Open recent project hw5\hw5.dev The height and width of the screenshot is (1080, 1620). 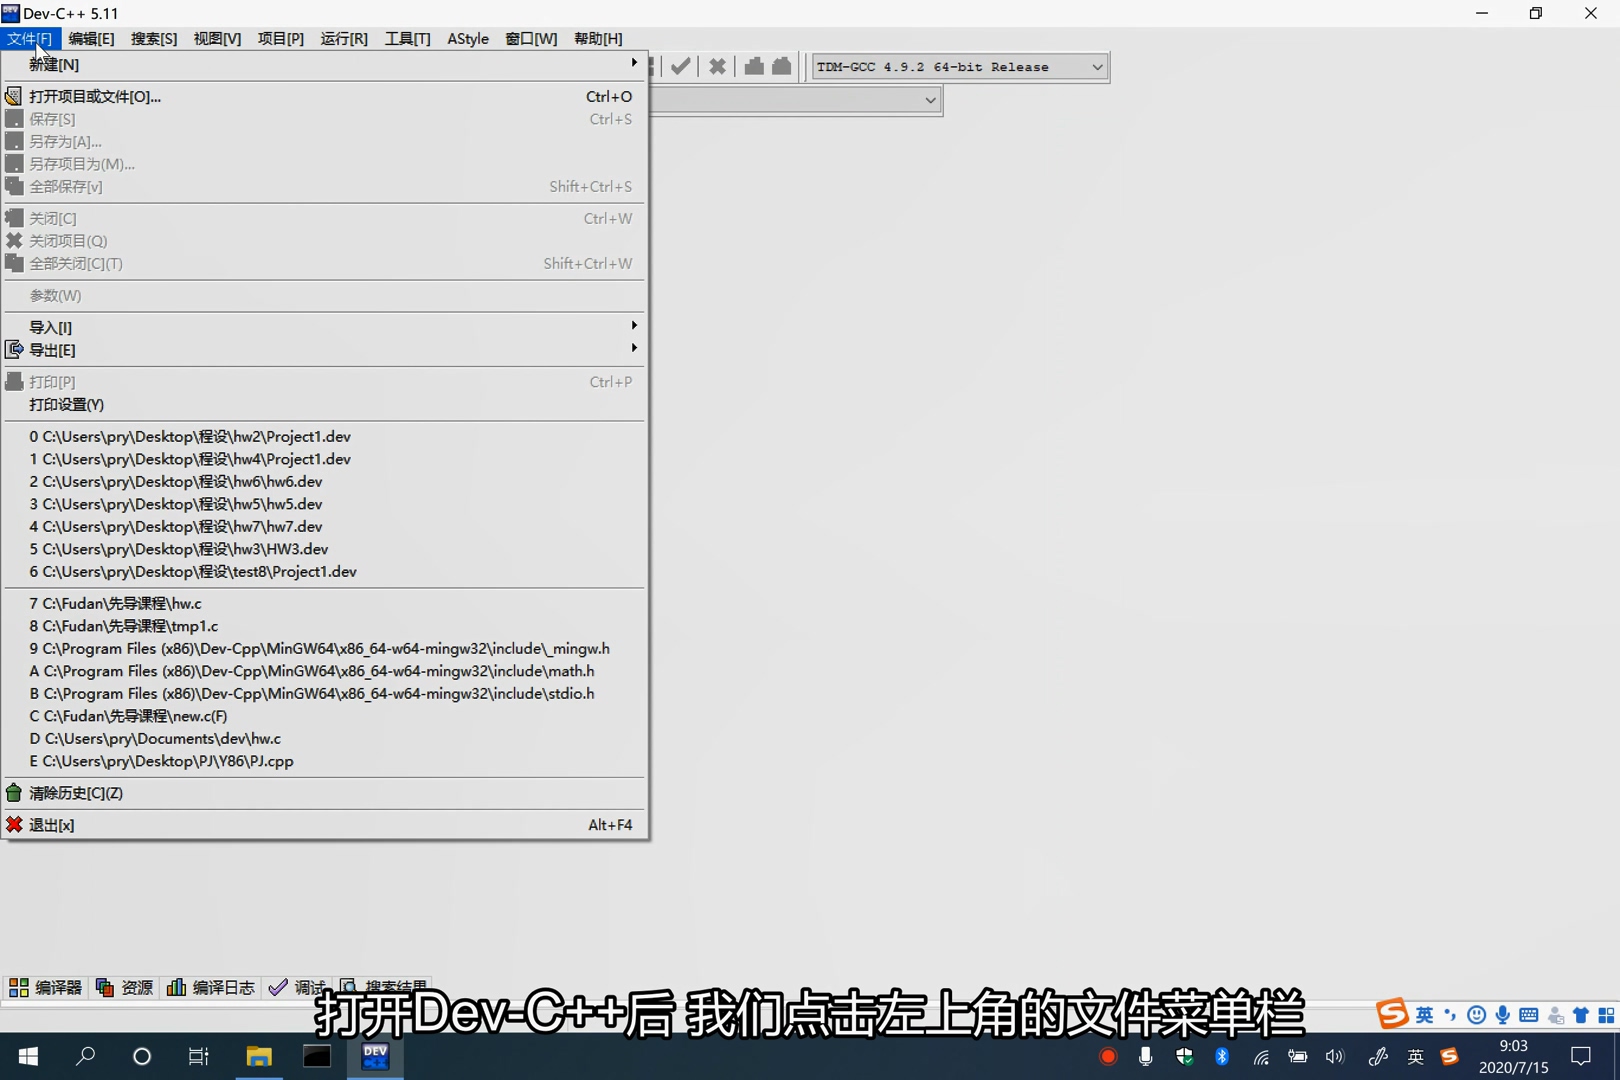(324, 504)
